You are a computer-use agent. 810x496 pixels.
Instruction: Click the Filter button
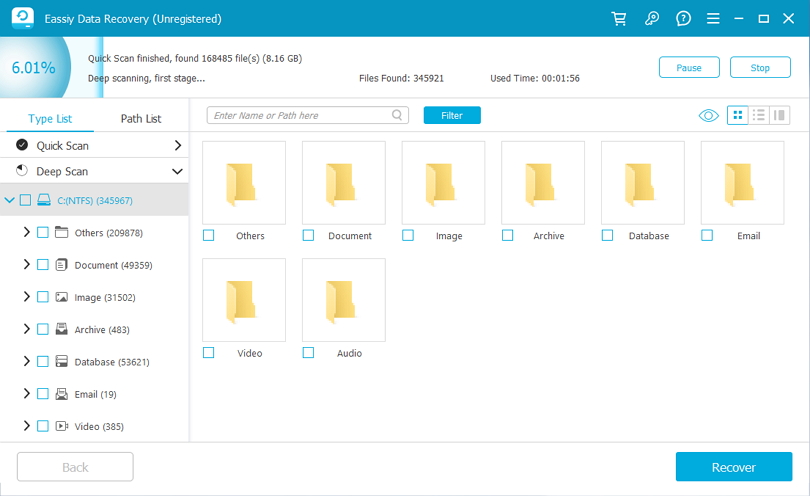(452, 115)
